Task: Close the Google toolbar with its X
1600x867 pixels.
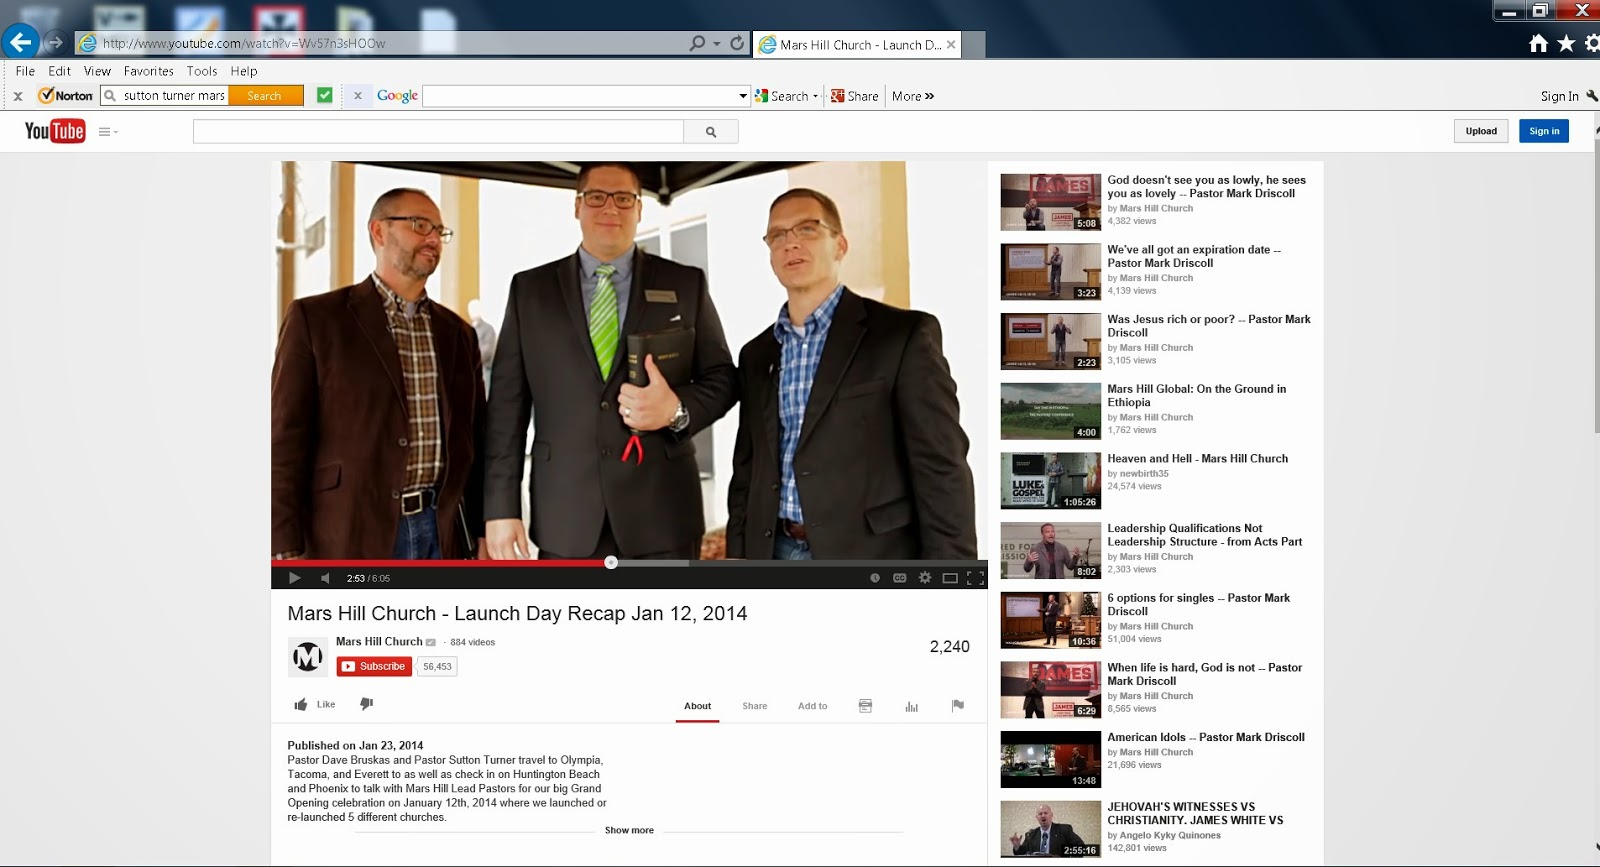Action: click(357, 96)
